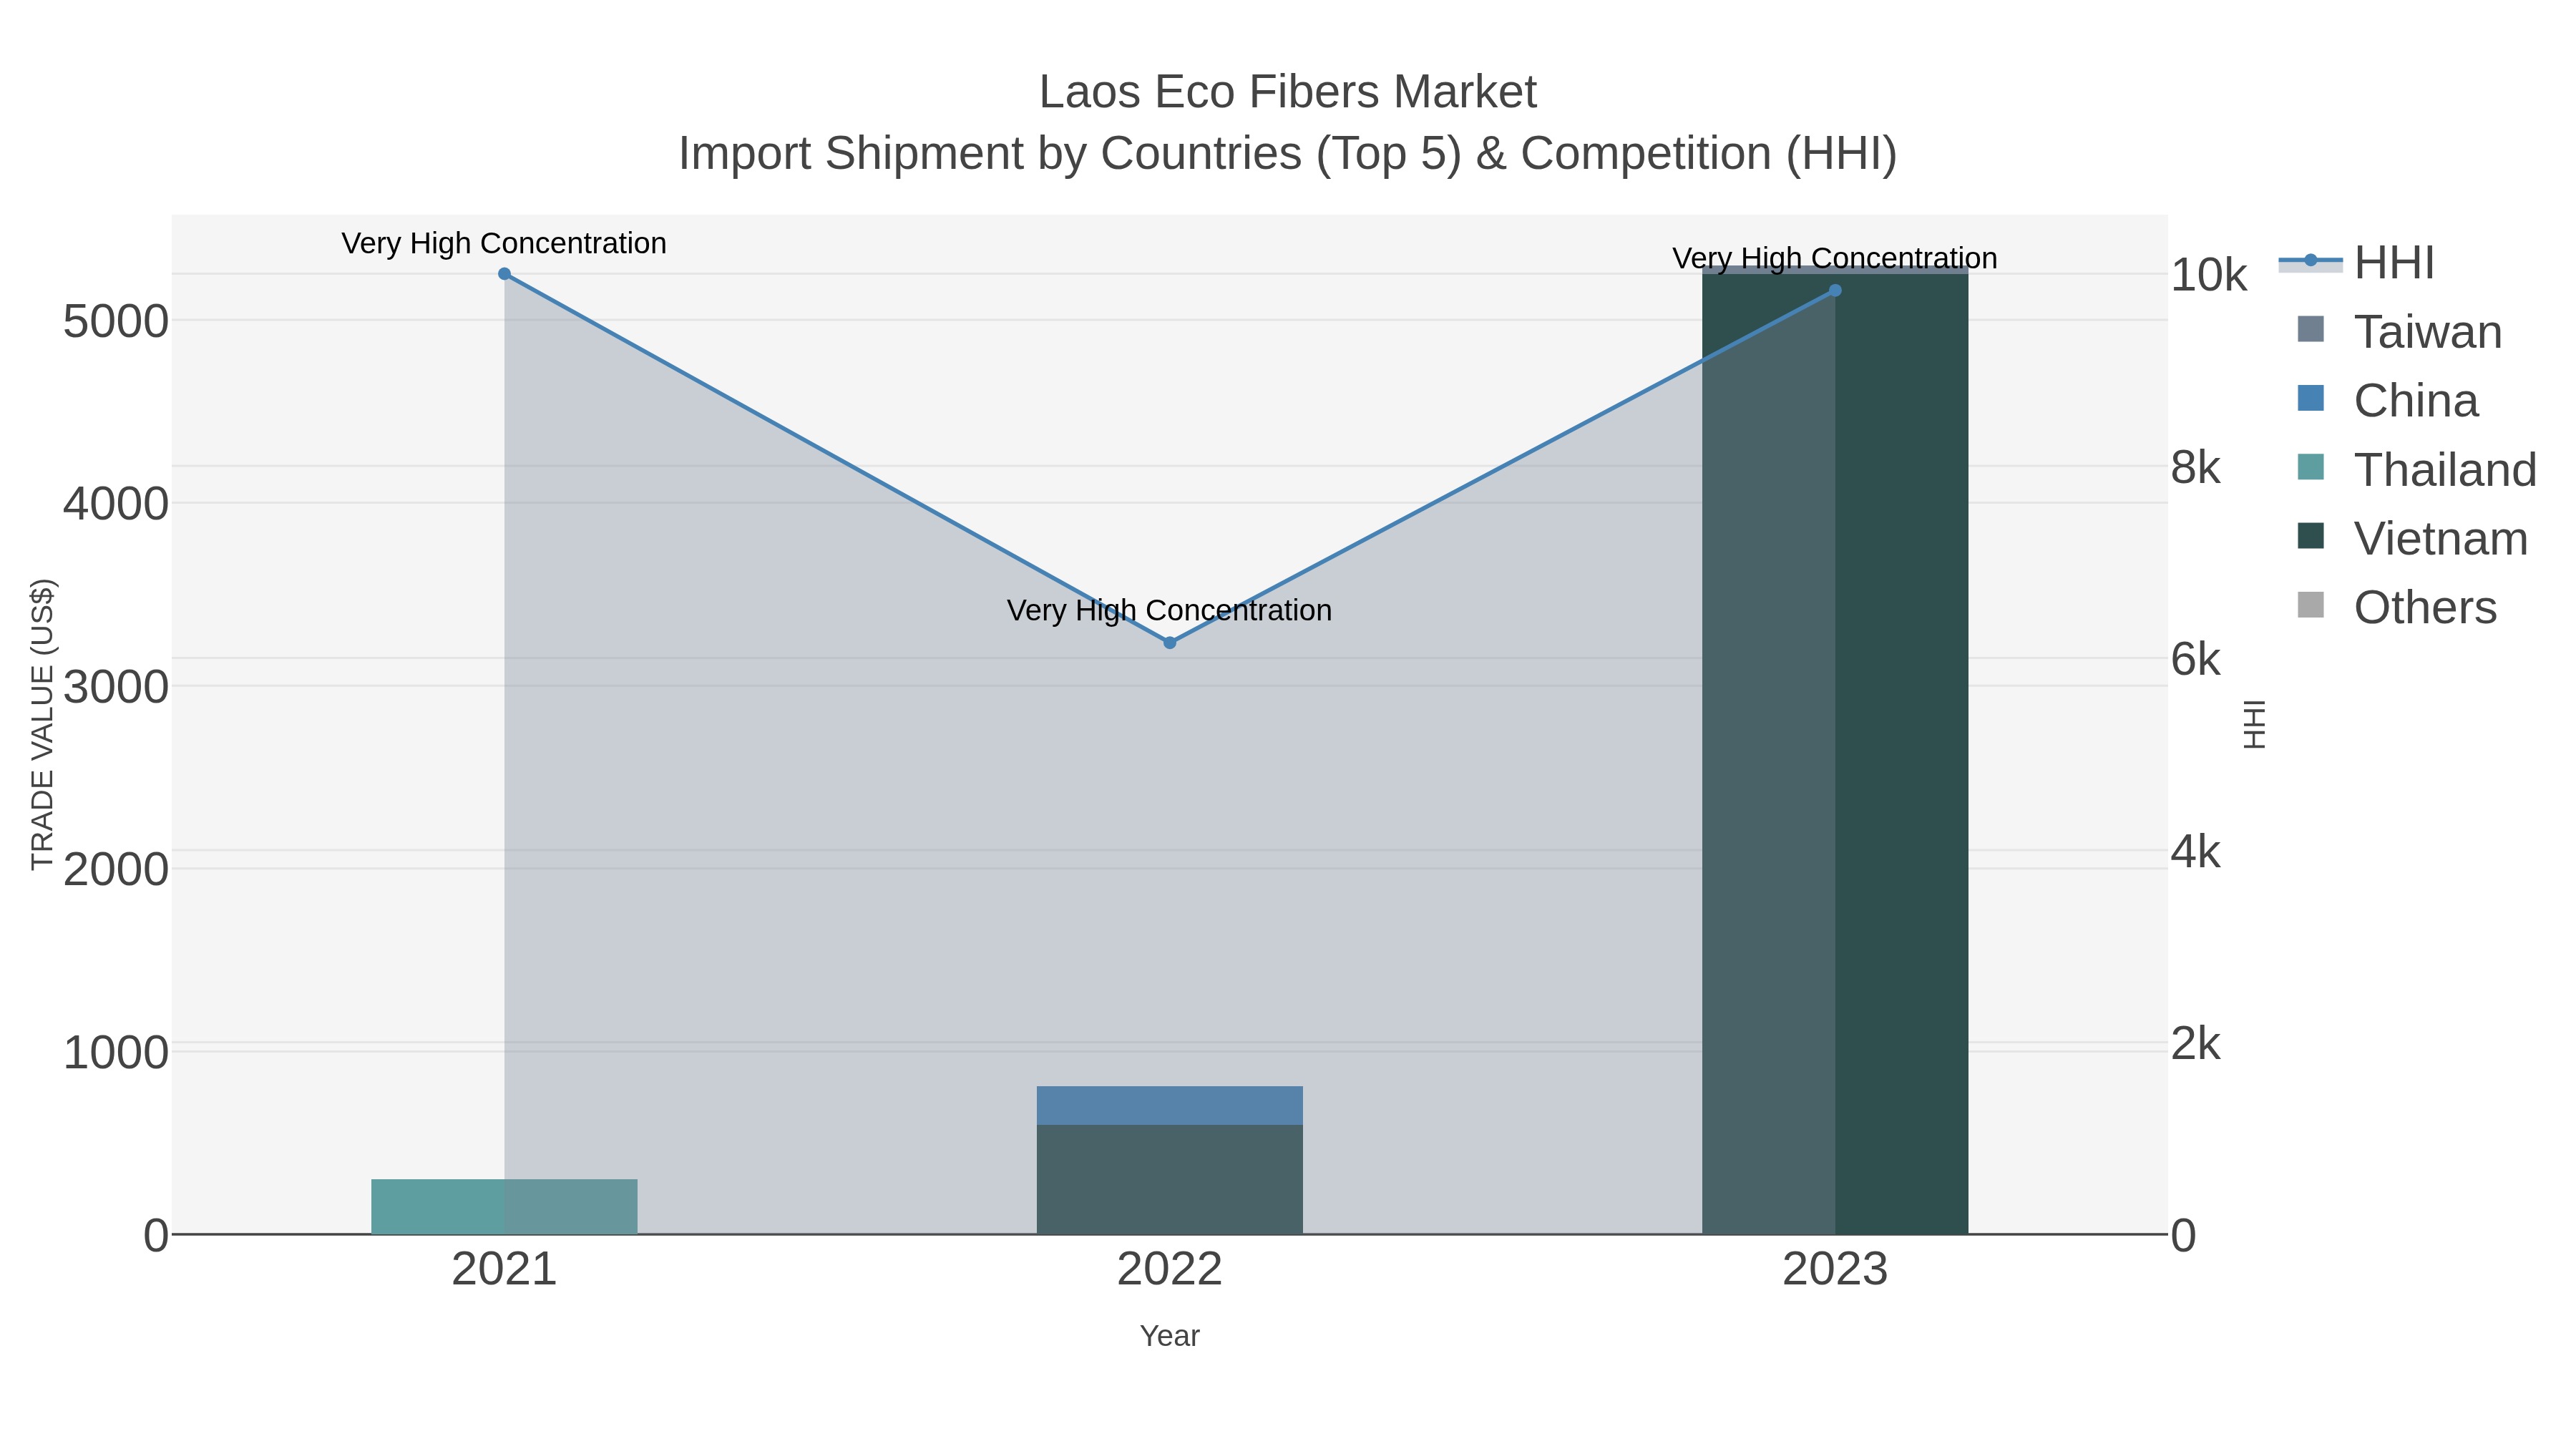
Task: Toggle the China legend entry
Action: (2388, 401)
